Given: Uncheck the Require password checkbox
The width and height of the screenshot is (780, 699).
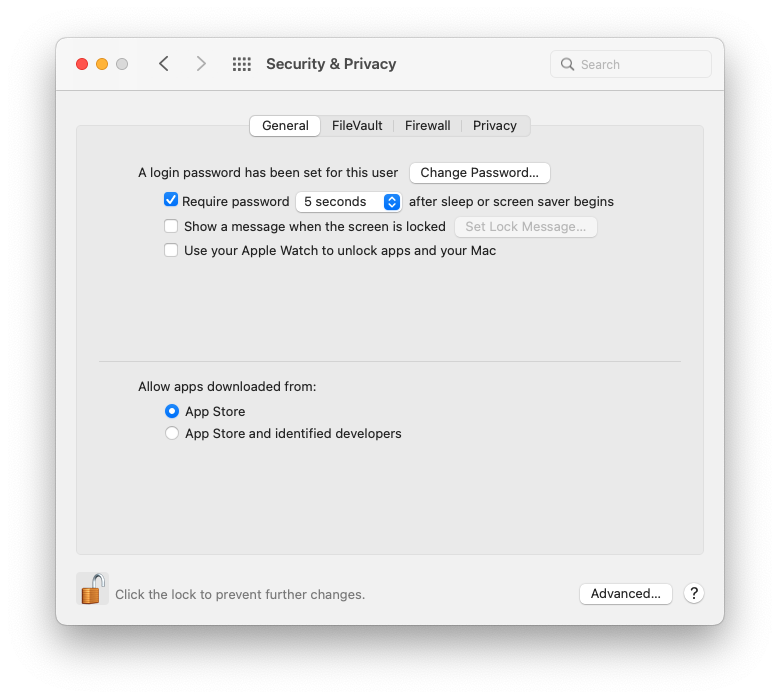Looking at the screenshot, I should pos(171,200).
